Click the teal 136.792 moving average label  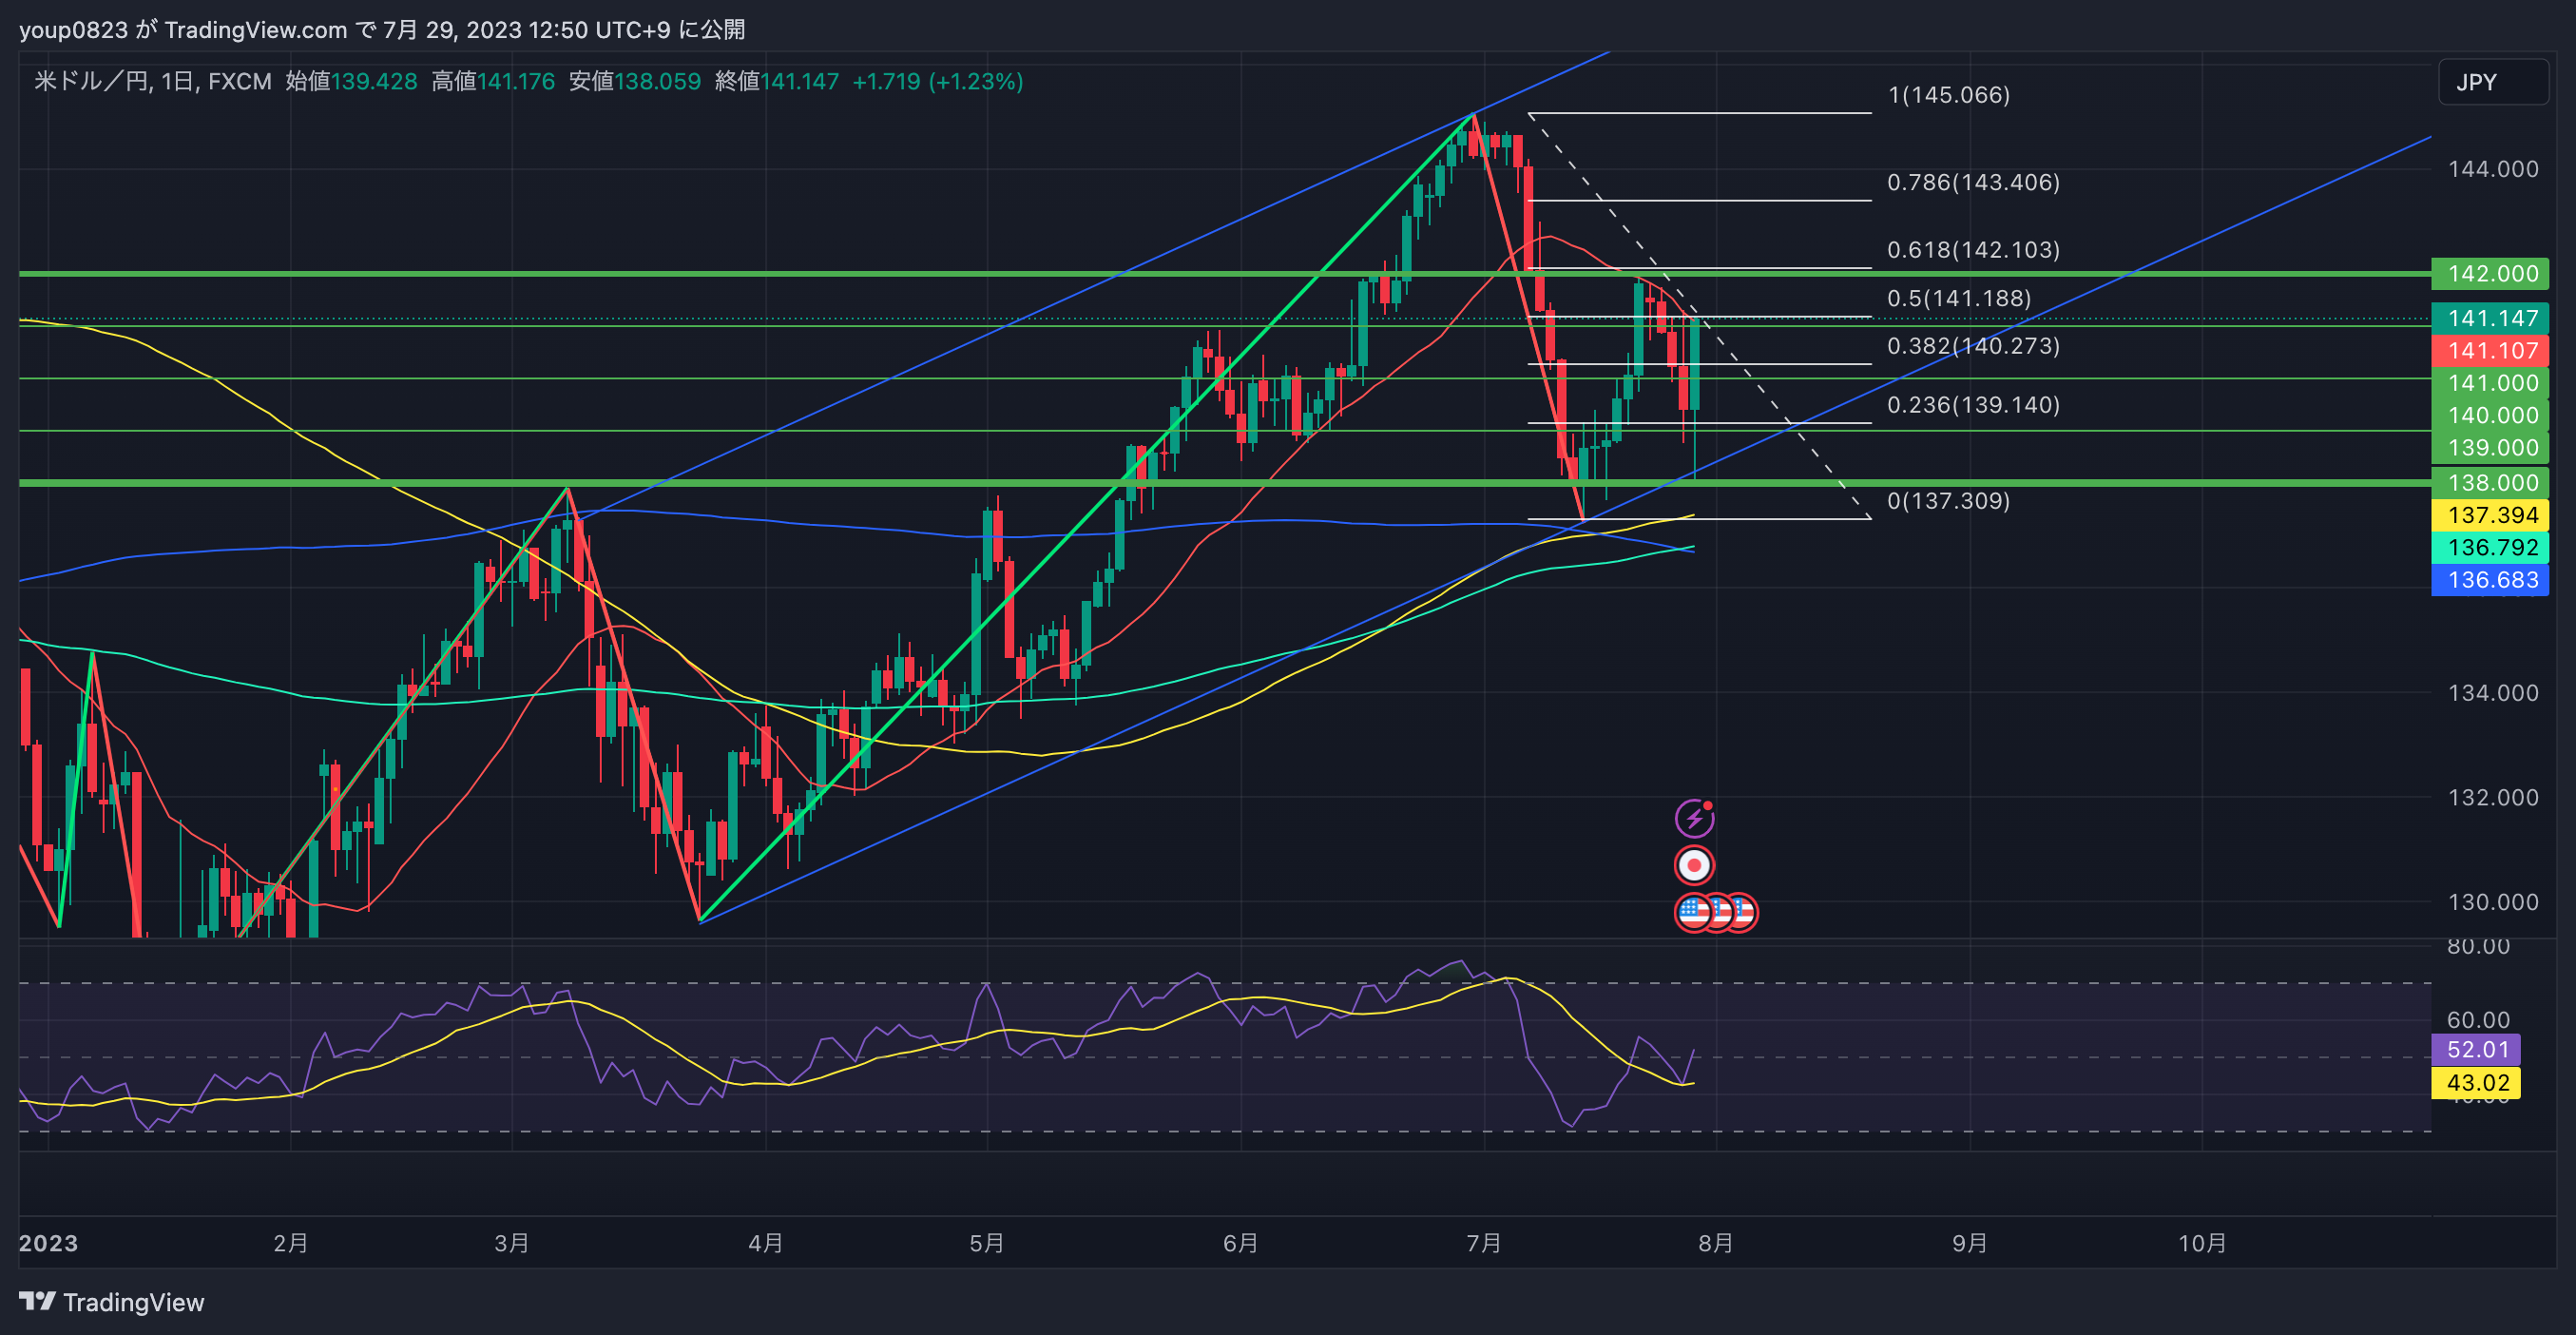pyautogui.click(x=2490, y=548)
